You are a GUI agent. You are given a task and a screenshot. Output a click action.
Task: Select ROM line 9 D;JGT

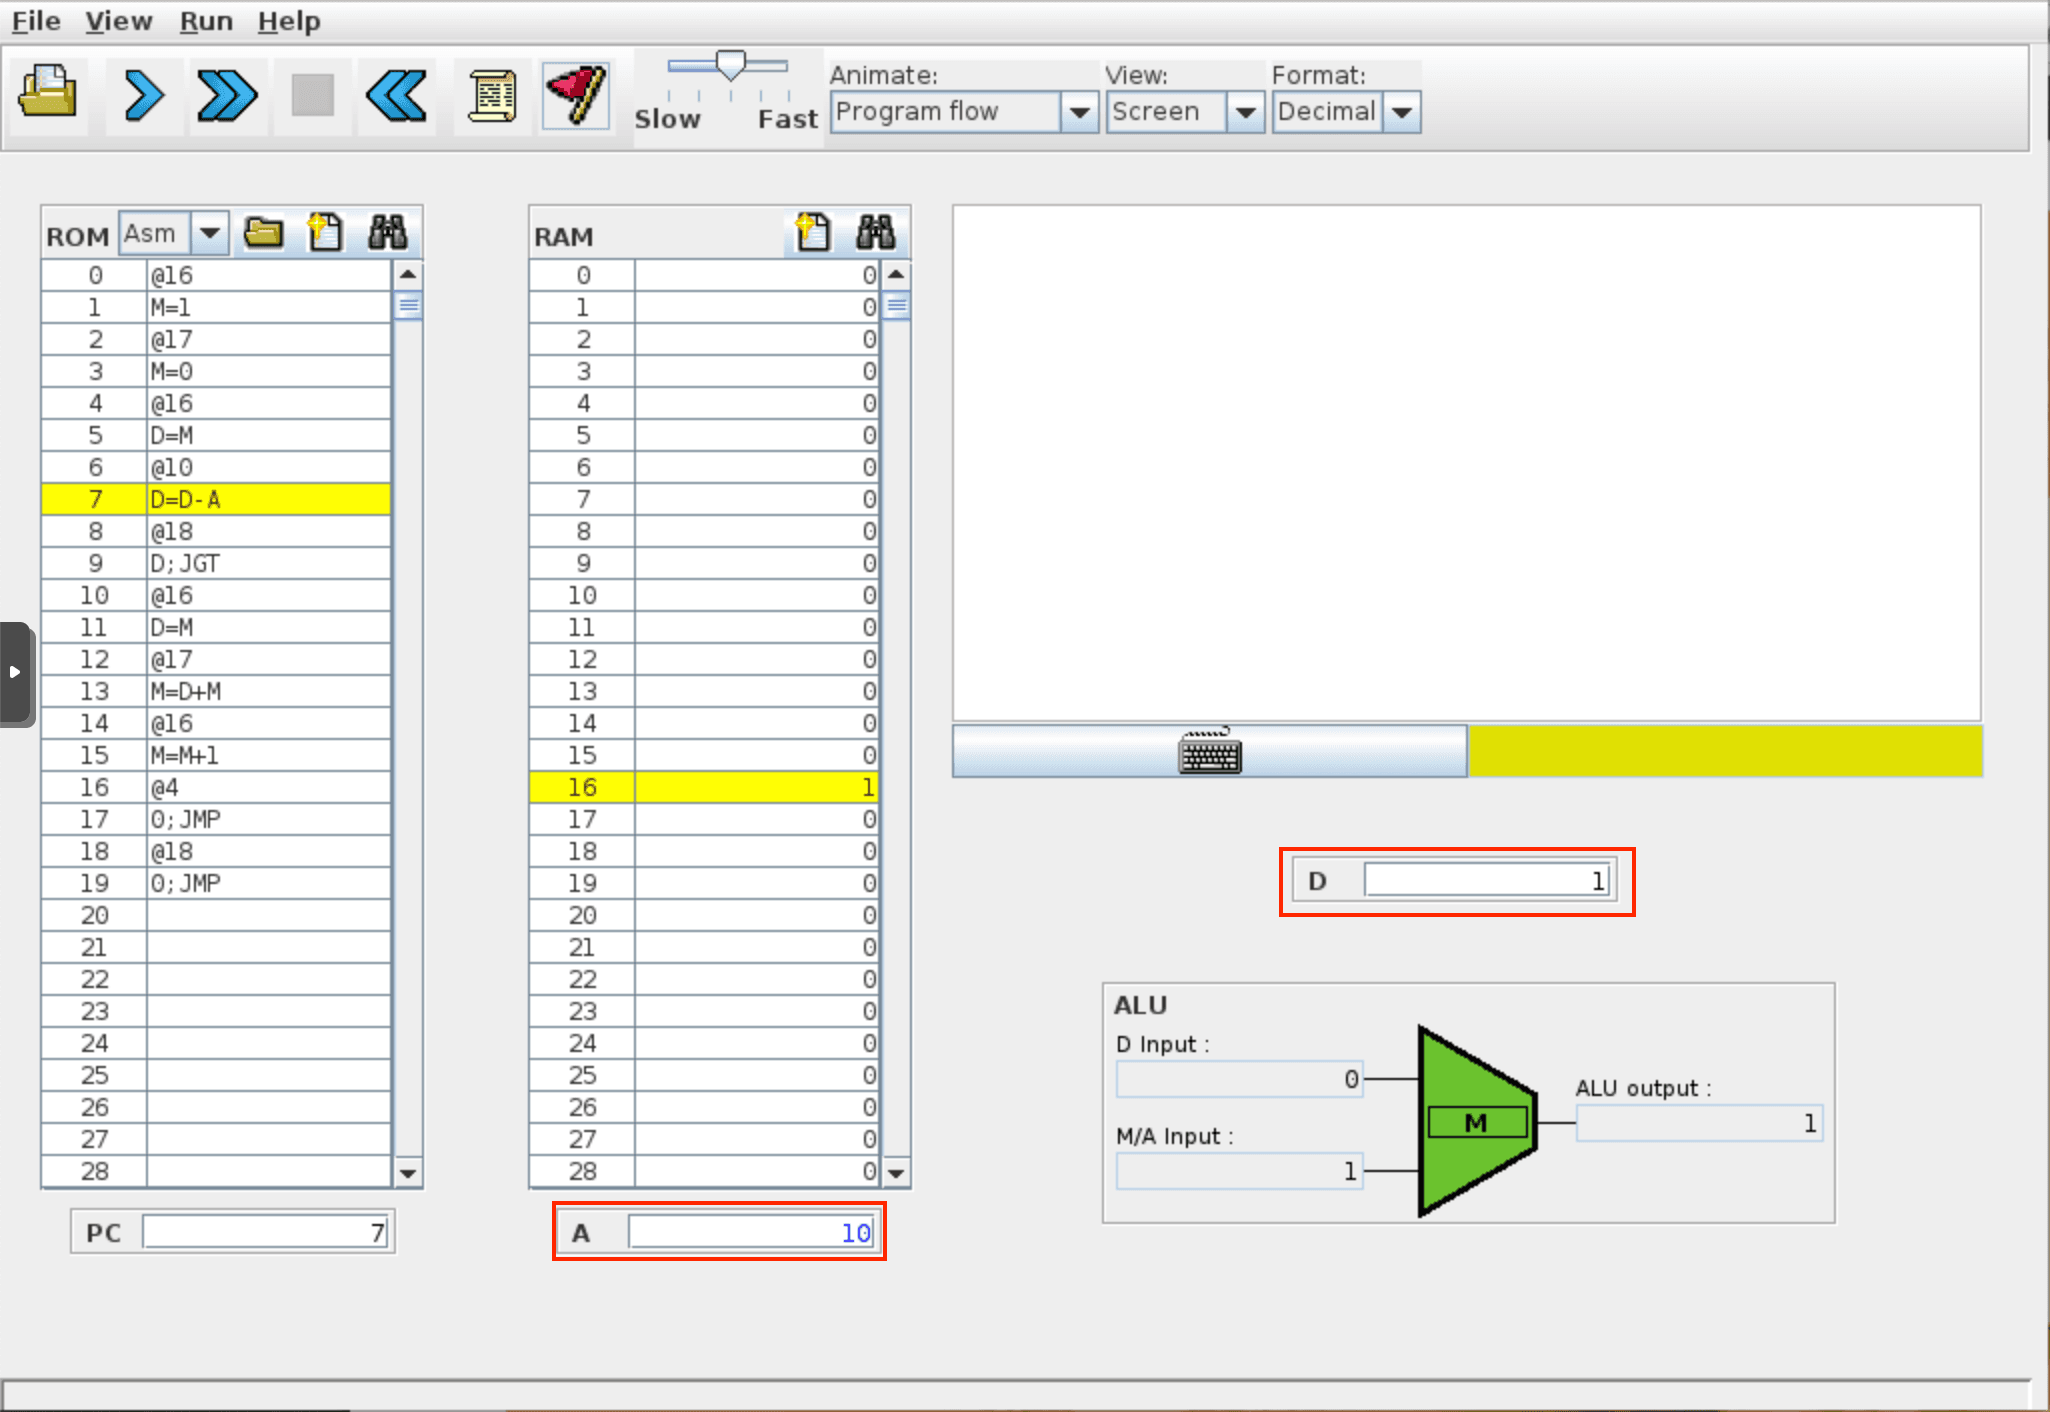(267, 563)
